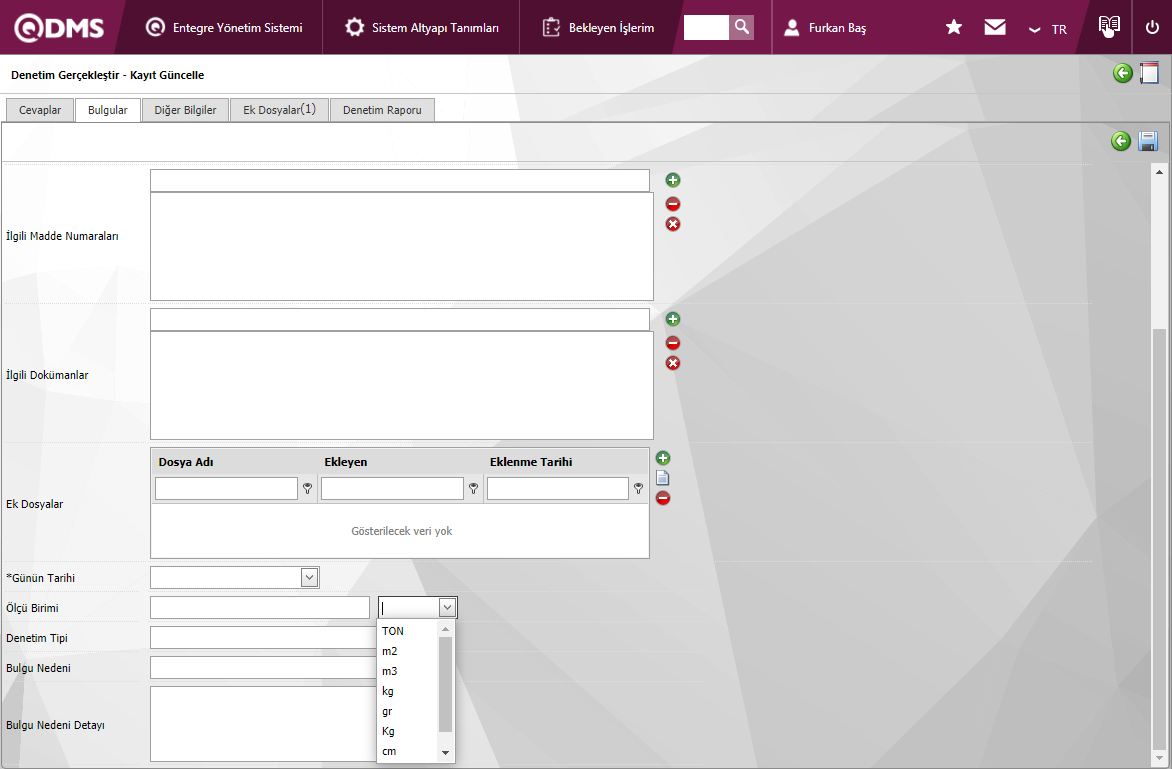Screen dimensions: 1172x769
Task: Sort by Ekleyen column header
Action: (345, 462)
